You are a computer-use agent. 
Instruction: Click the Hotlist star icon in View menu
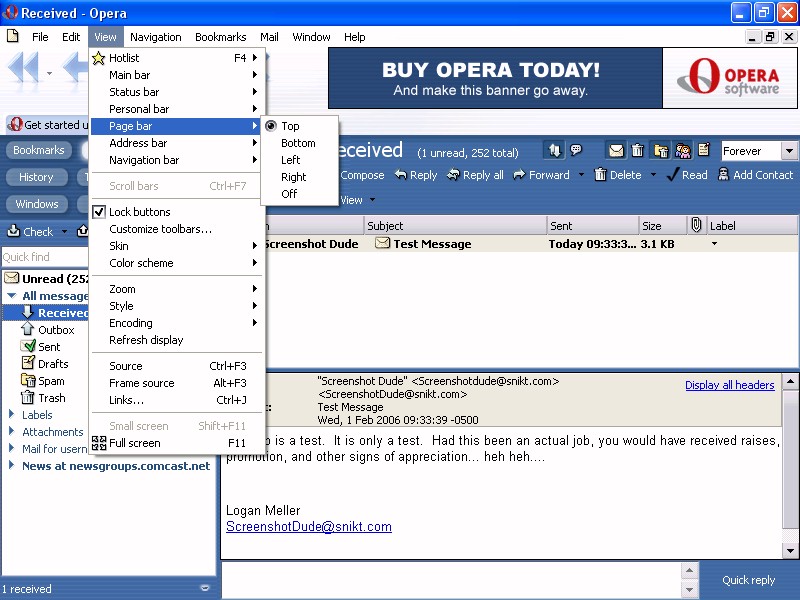tap(99, 58)
